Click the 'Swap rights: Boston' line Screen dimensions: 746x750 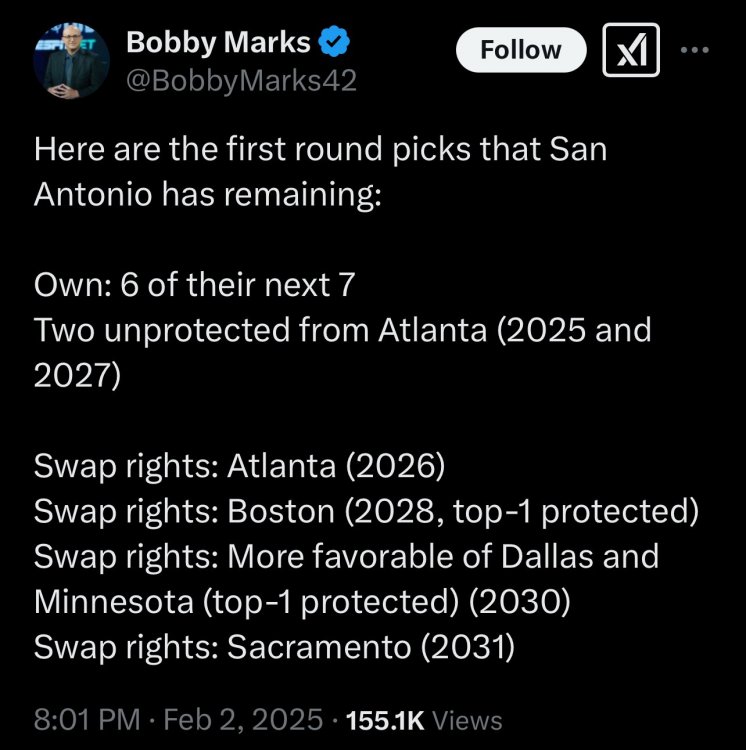[x=365, y=511]
